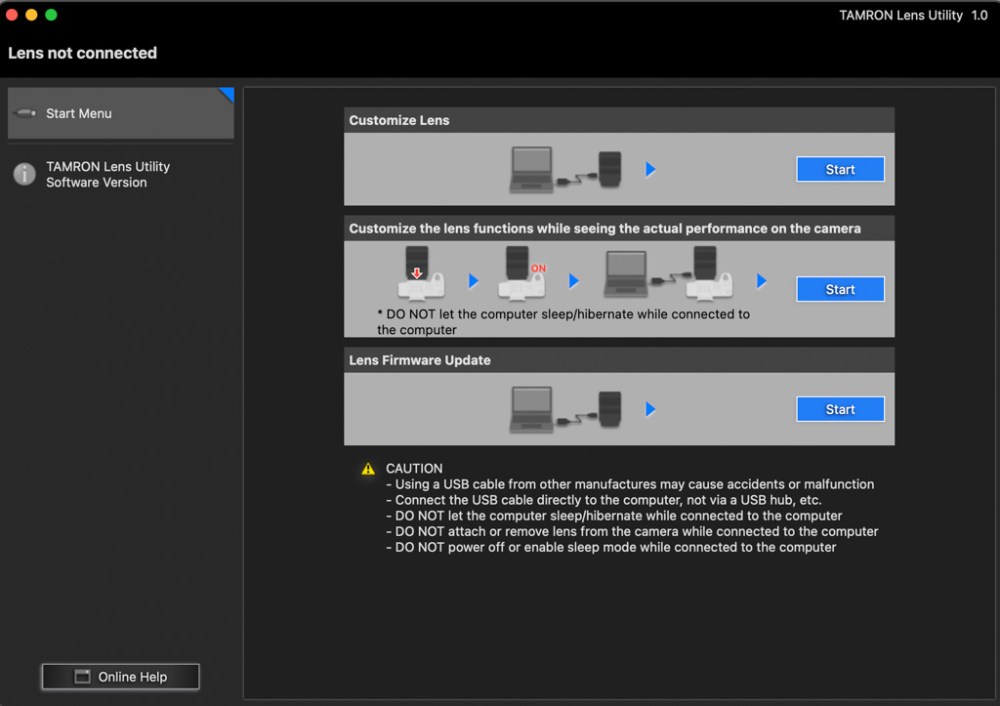Minimize the window with the yellow button
This screenshot has width=1000, height=706.
point(31,15)
